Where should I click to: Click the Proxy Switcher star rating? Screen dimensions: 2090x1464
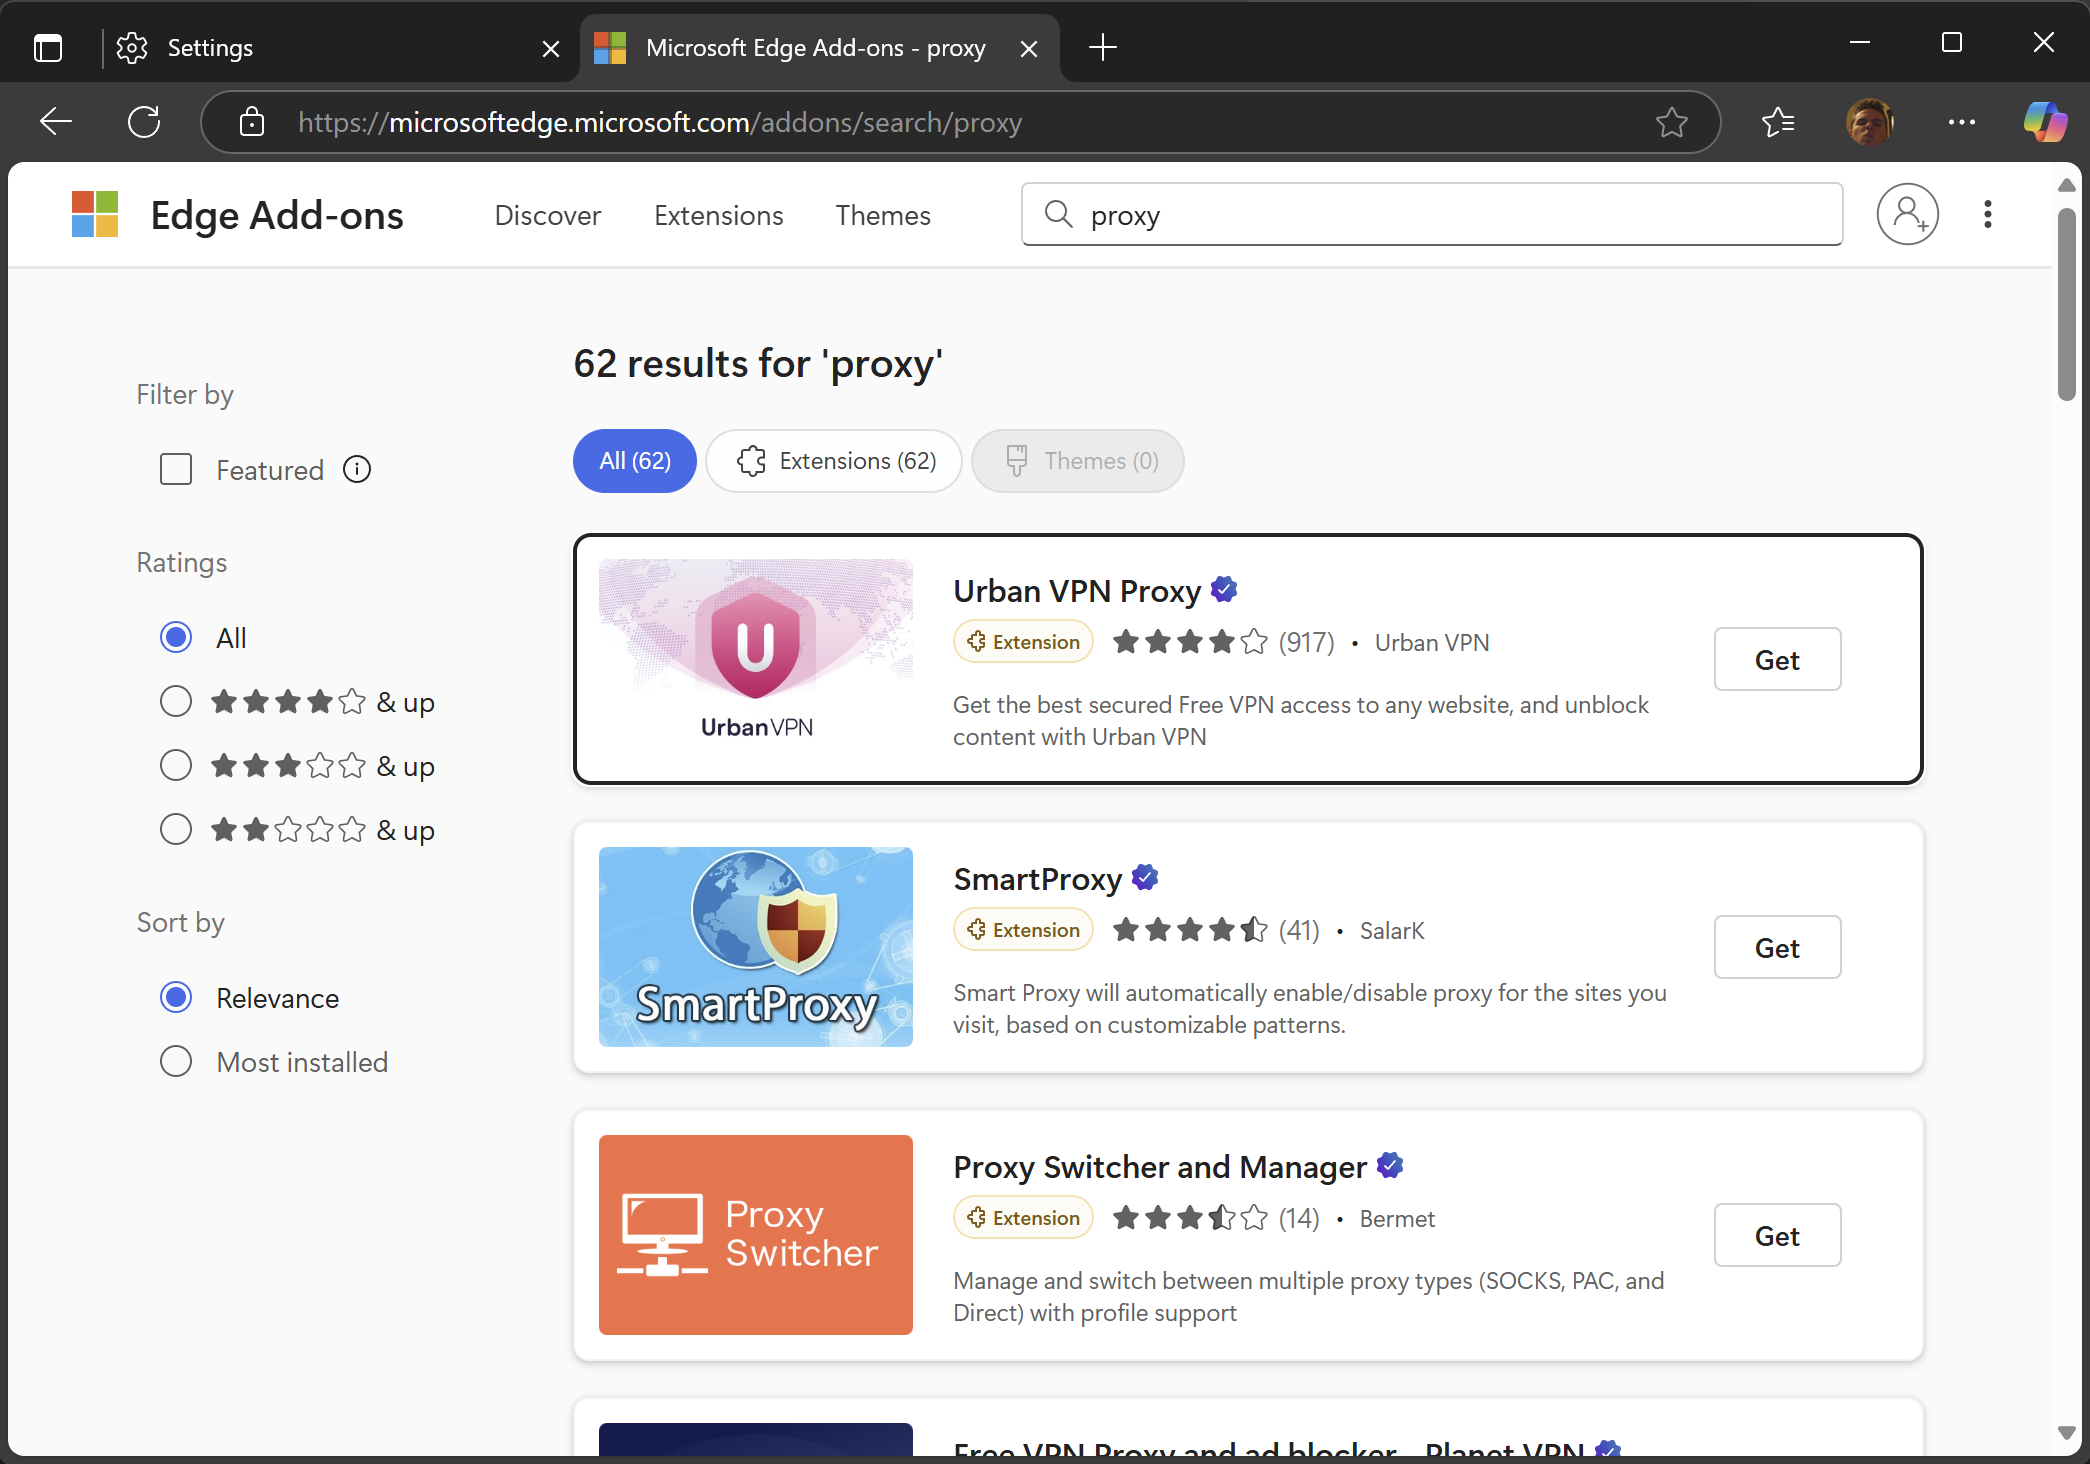coord(1191,1218)
